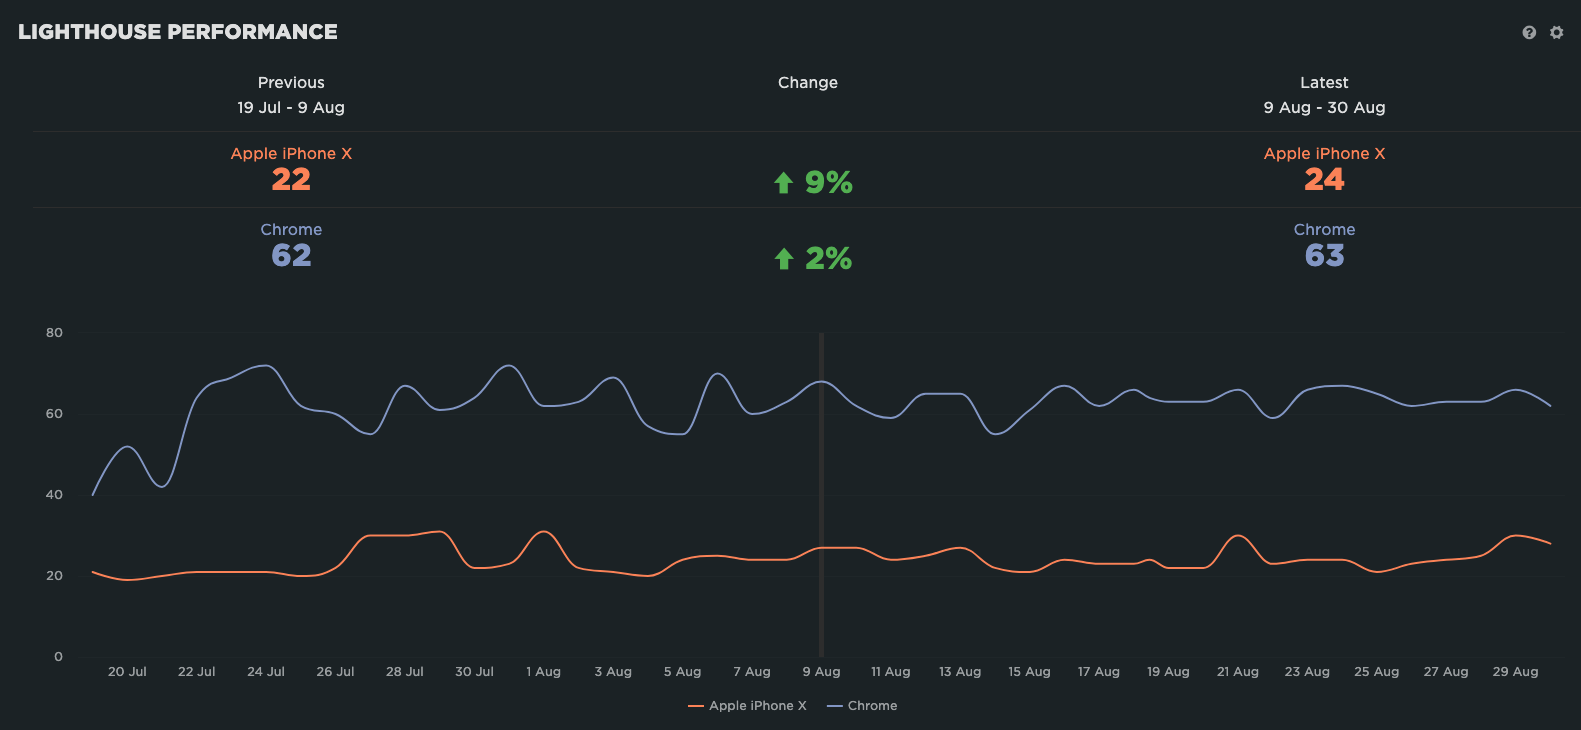Click the Lighthouse Performance panel title
The image size is (1581, 730).
[178, 32]
